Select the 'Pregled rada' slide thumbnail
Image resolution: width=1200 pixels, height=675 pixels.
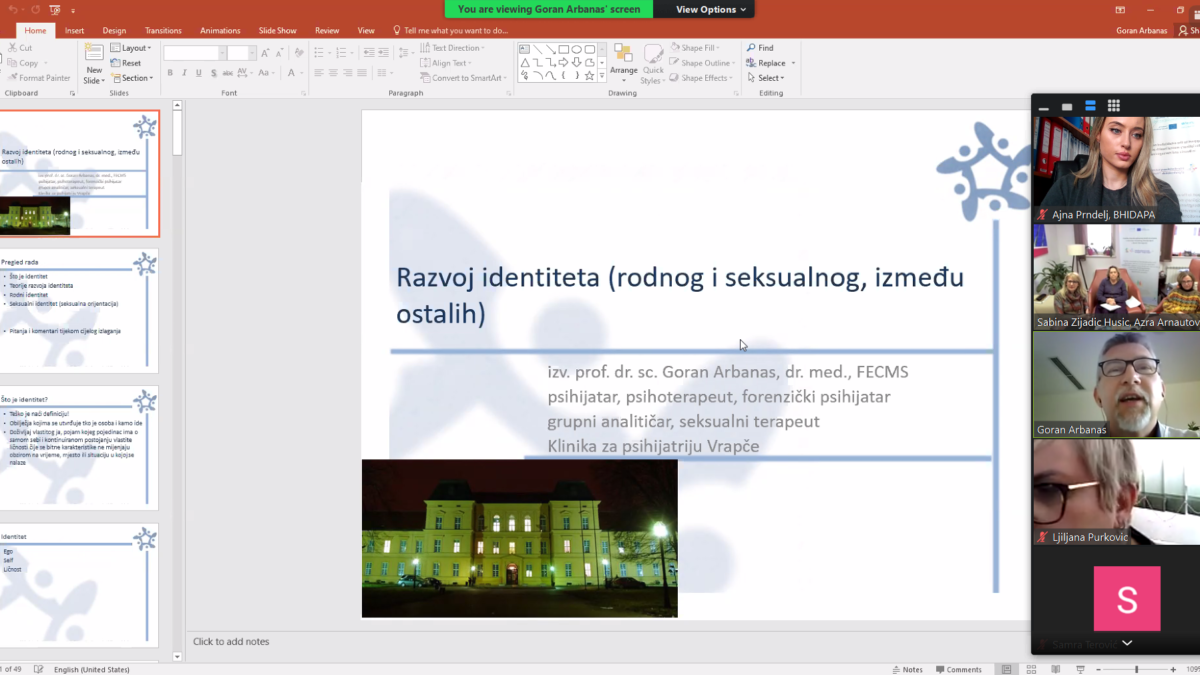click(x=79, y=310)
